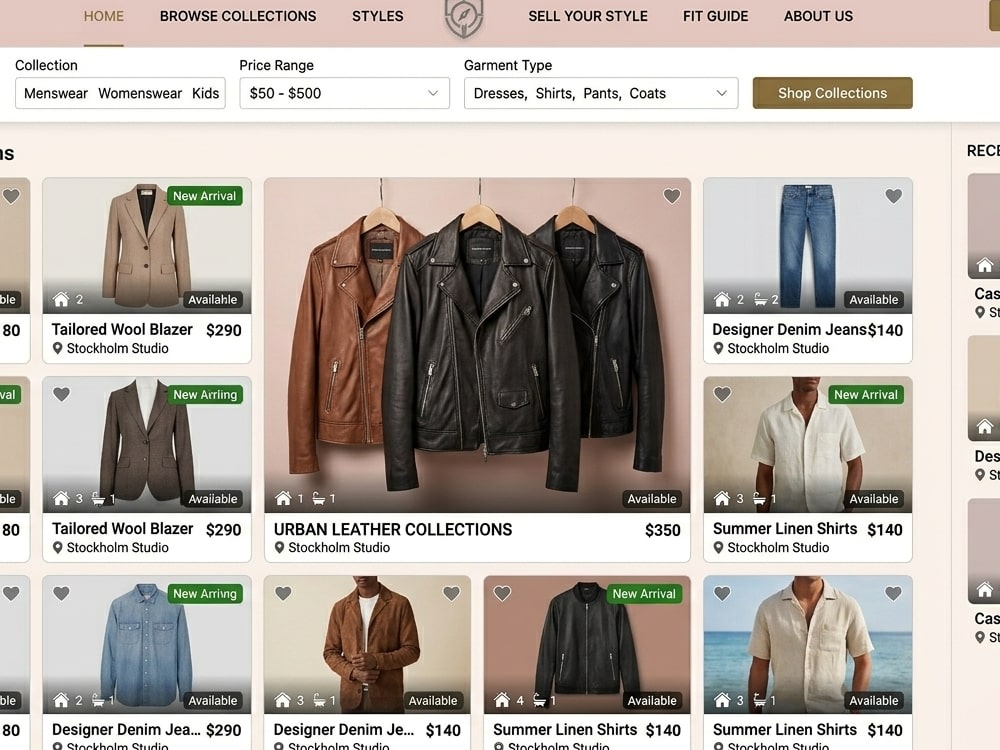The height and width of the screenshot is (750, 1000).
Task: Toggle heart on second Tailored Wool Blazer card
Action: click(61, 395)
